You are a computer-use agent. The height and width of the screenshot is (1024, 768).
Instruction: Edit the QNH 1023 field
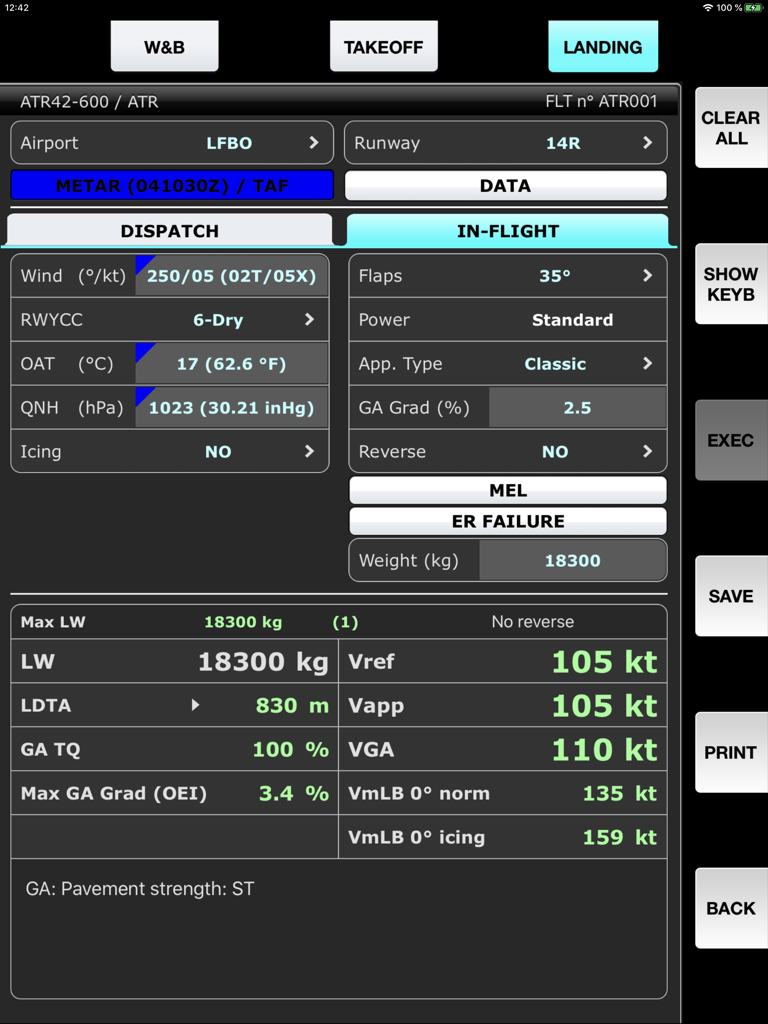(231, 408)
